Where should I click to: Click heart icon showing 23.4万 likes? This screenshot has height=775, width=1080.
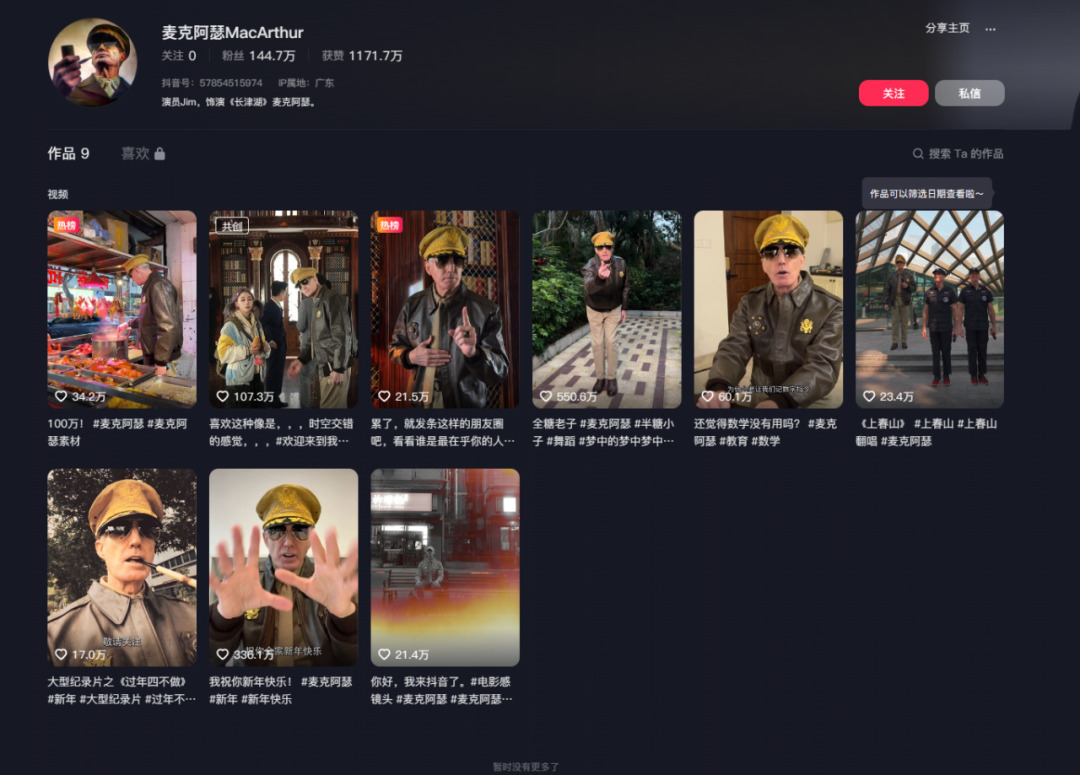[870, 396]
